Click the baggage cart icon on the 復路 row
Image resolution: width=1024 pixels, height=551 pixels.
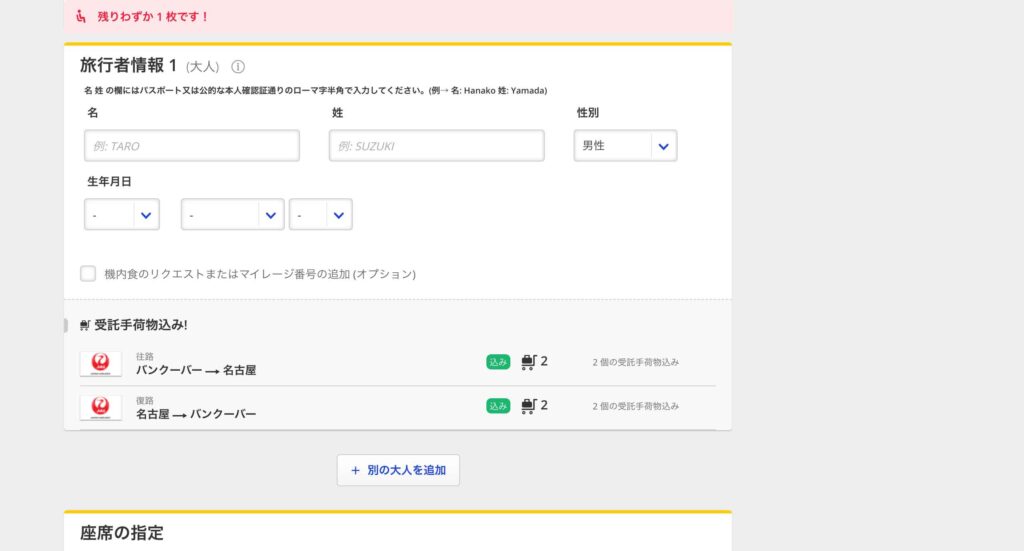click(x=528, y=406)
